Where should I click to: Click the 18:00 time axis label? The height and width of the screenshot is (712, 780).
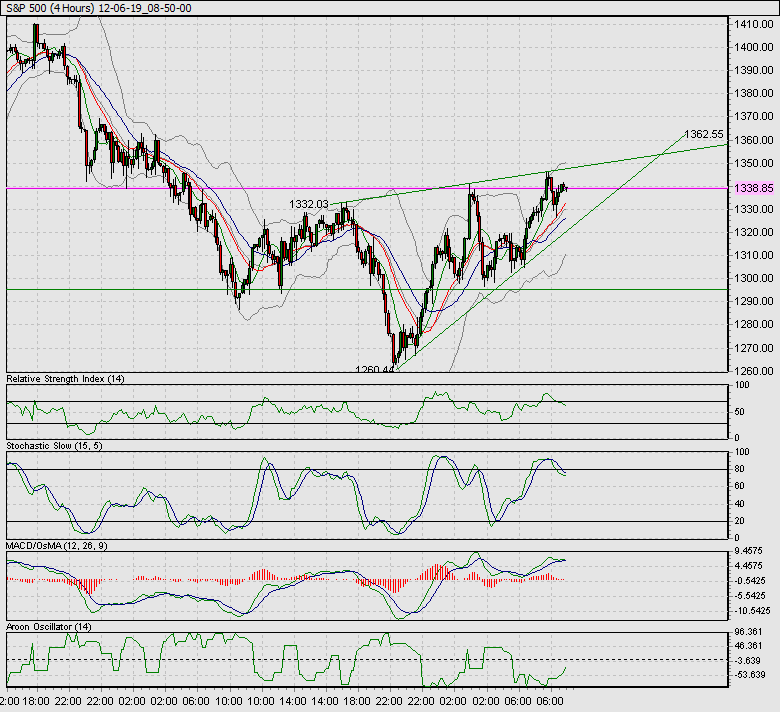36,702
